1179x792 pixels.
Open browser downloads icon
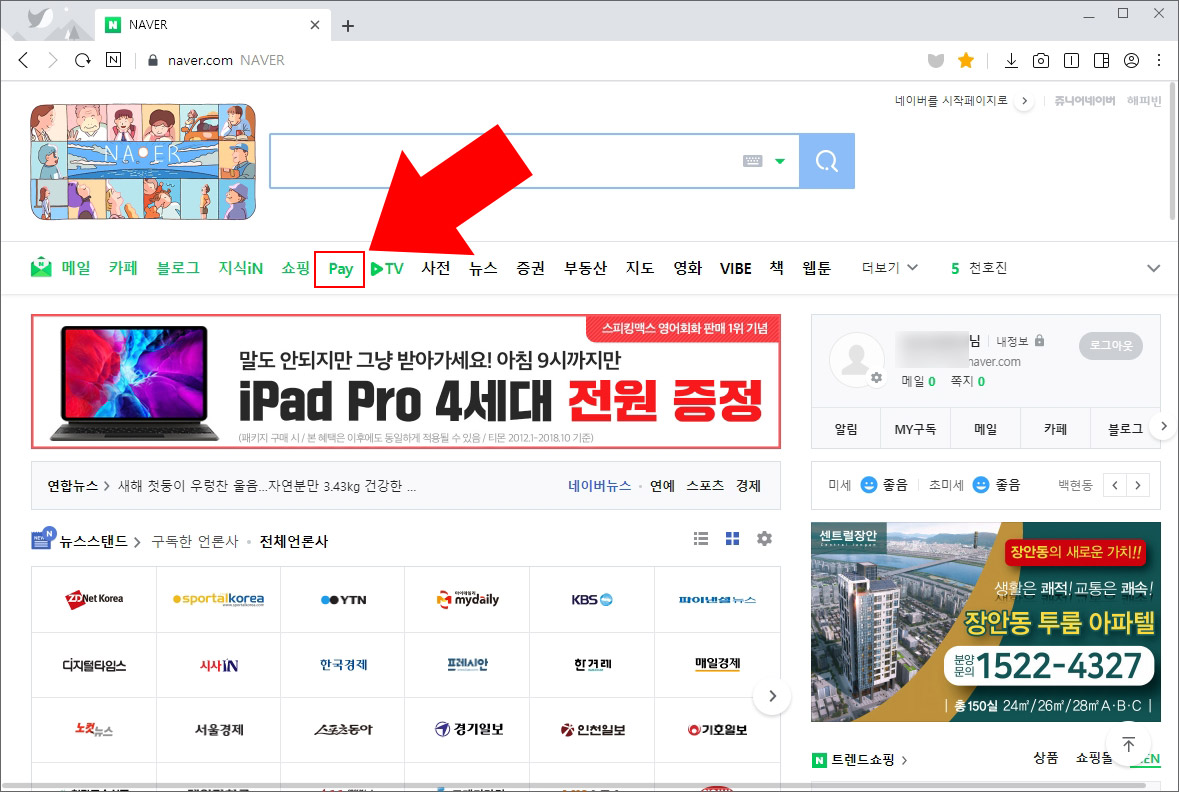pyautogui.click(x=1011, y=60)
